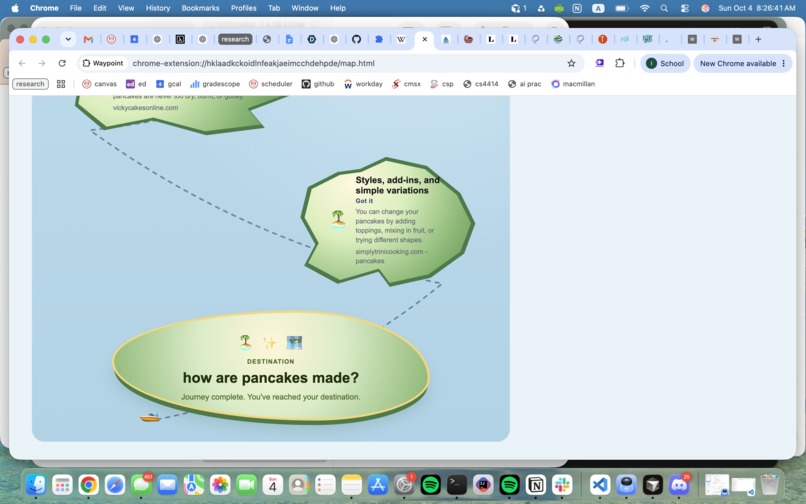The height and width of the screenshot is (504, 806).
Task: Open Discord from the Dock
Action: click(679, 484)
